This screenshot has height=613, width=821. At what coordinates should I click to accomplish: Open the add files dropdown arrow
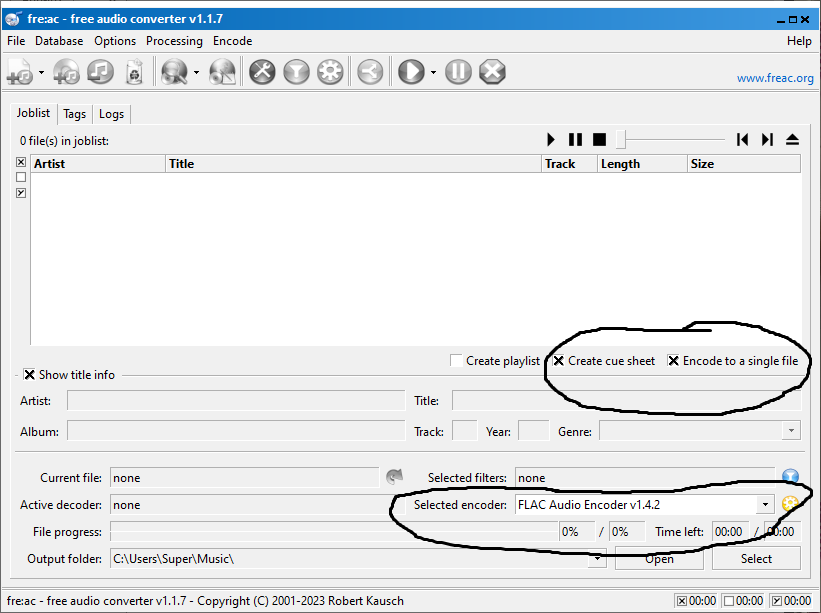tap(41, 72)
